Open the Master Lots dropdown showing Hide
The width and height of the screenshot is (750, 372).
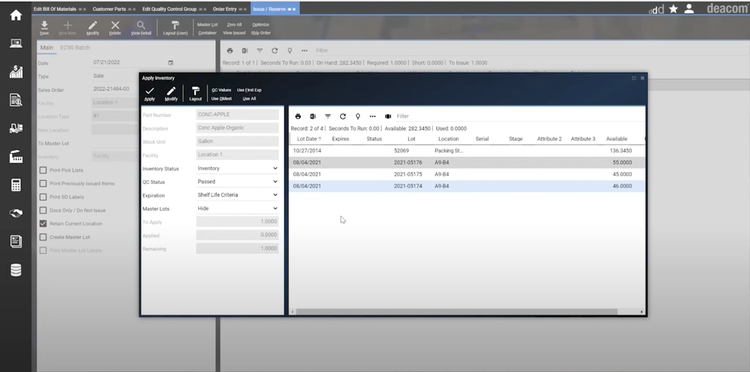pyautogui.click(x=237, y=208)
